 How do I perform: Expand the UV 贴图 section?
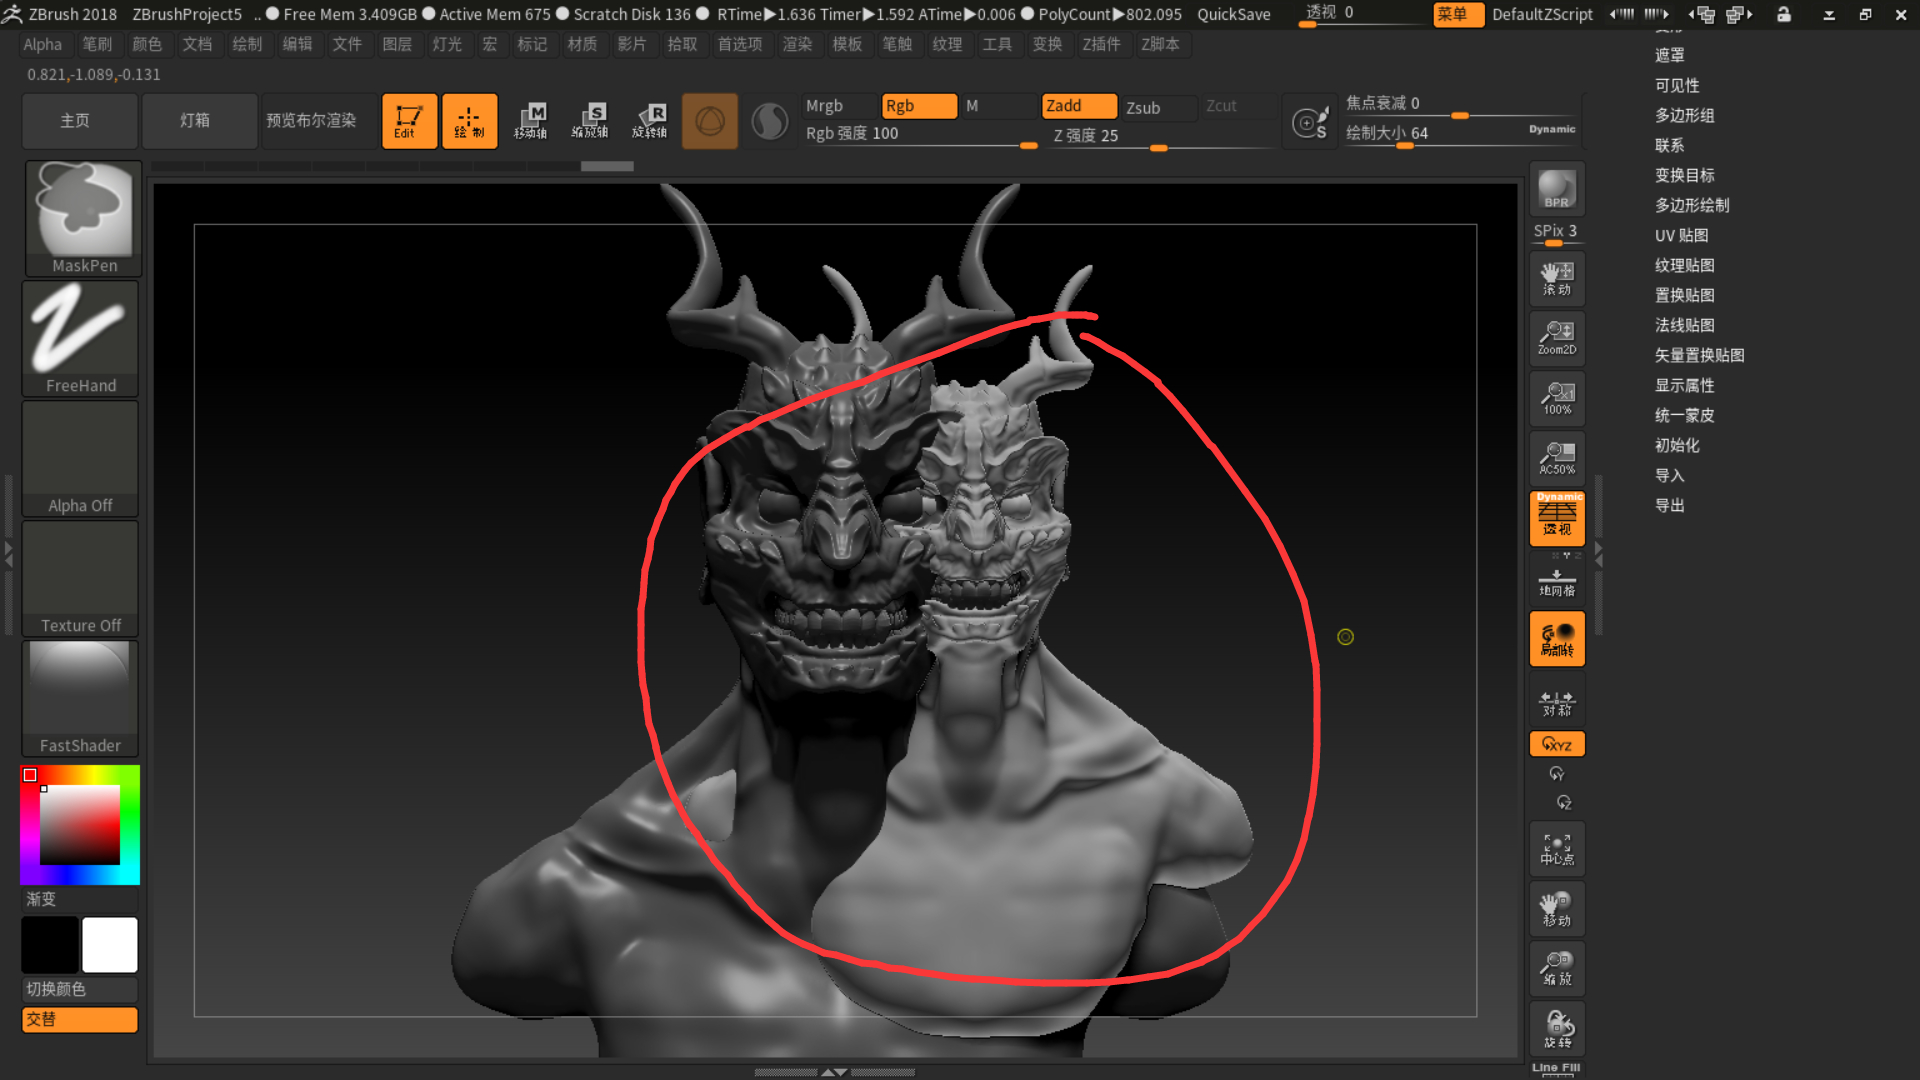pyautogui.click(x=1681, y=235)
